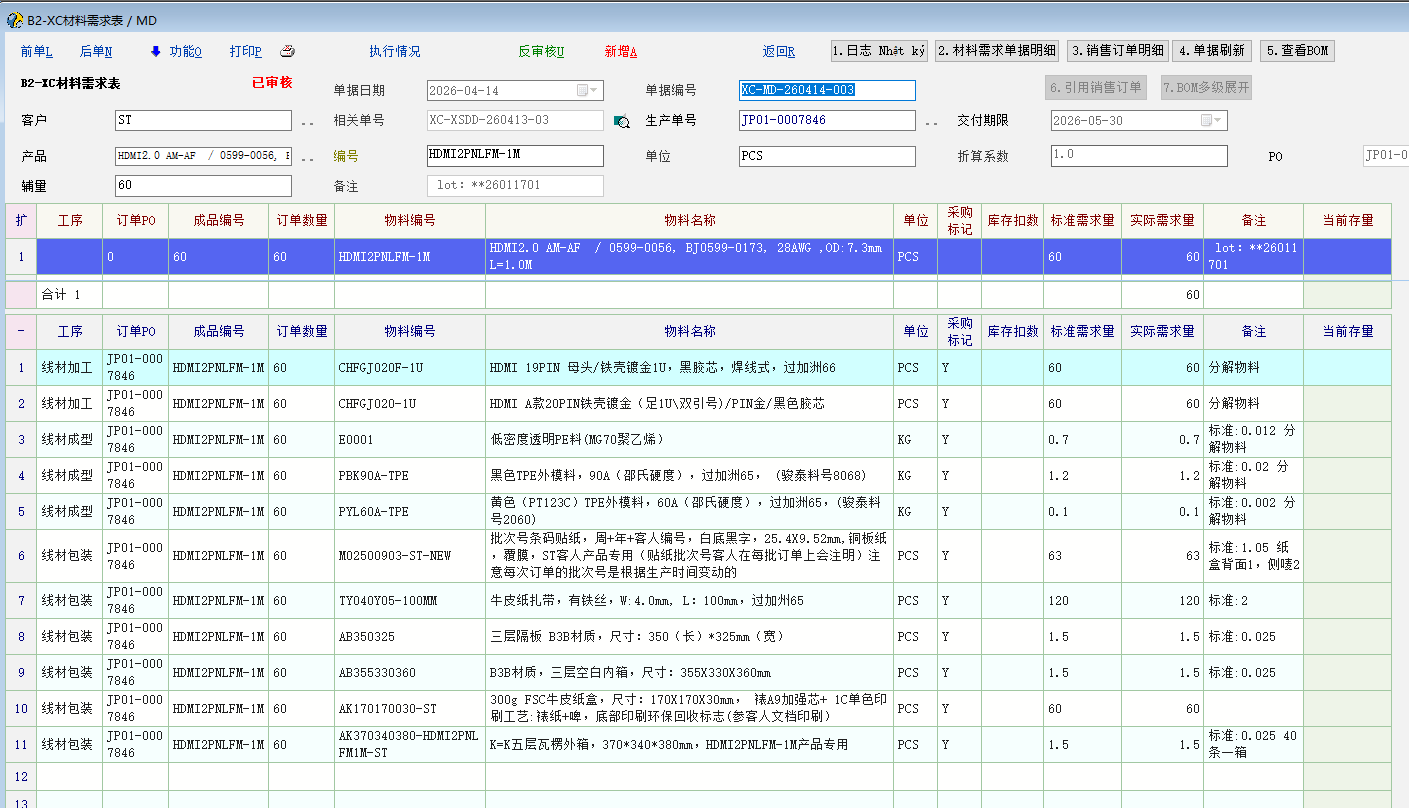Expand the top grid using the 扩 header cell
This screenshot has width=1409, height=808.
(21, 221)
